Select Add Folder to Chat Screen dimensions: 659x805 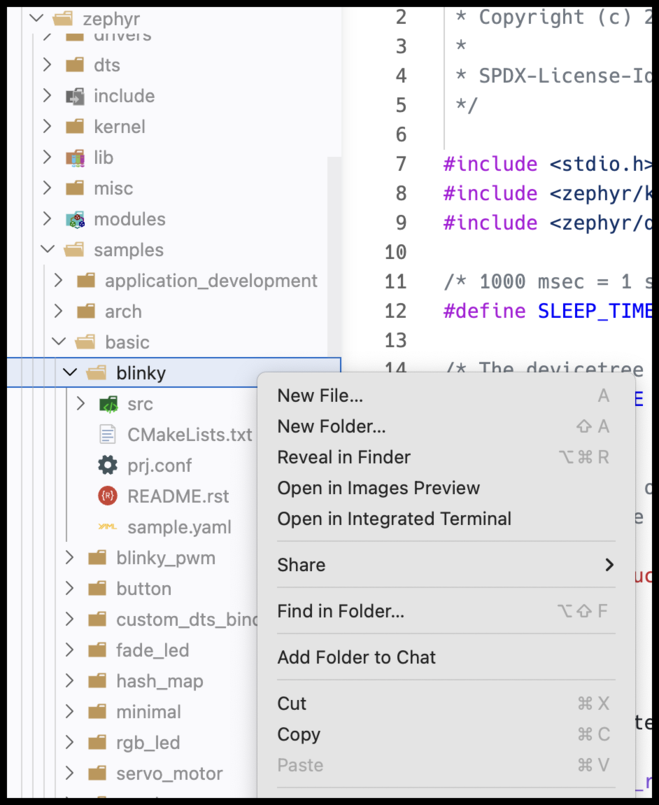pos(446,658)
